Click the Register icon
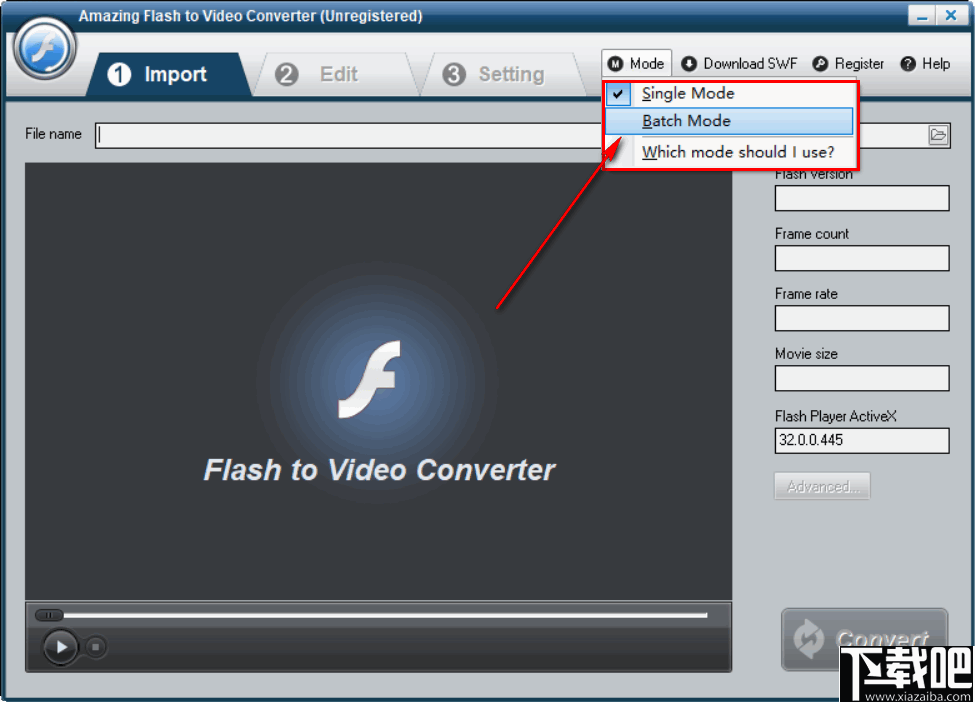This screenshot has width=975, height=702. 822,63
